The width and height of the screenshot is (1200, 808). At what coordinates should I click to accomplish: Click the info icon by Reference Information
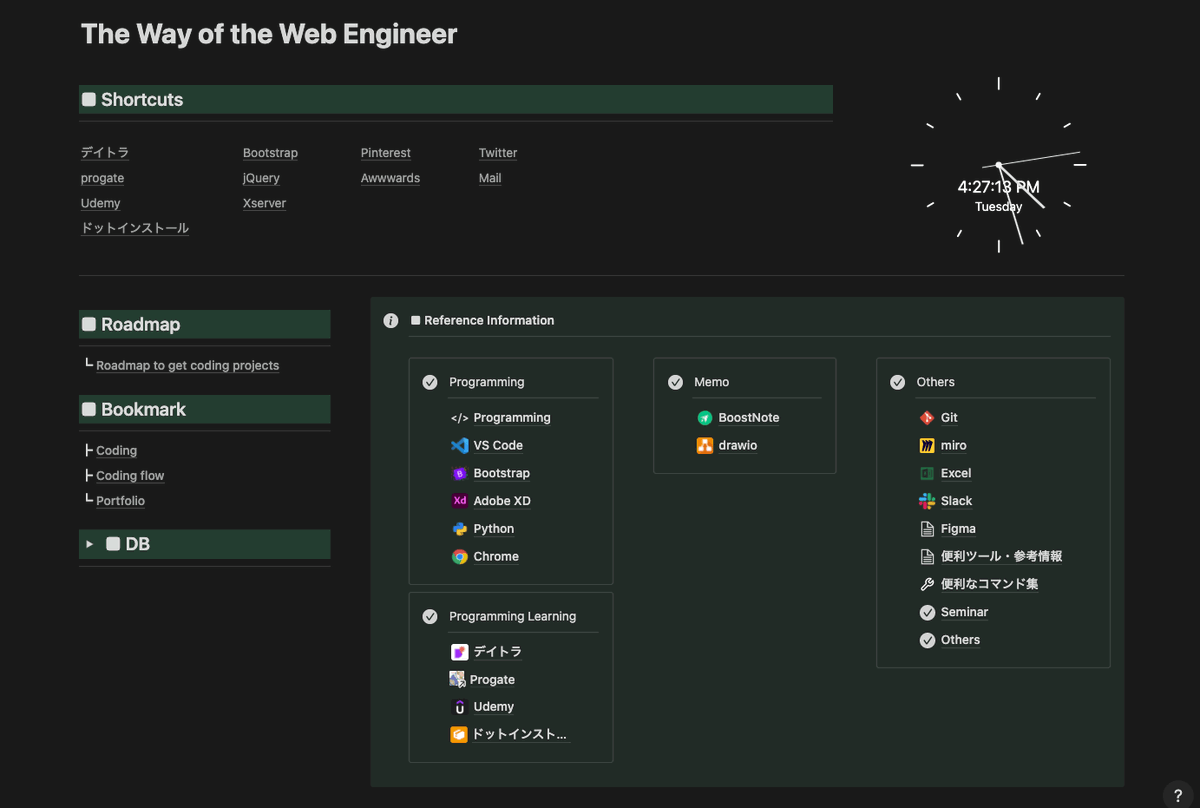click(391, 321)
